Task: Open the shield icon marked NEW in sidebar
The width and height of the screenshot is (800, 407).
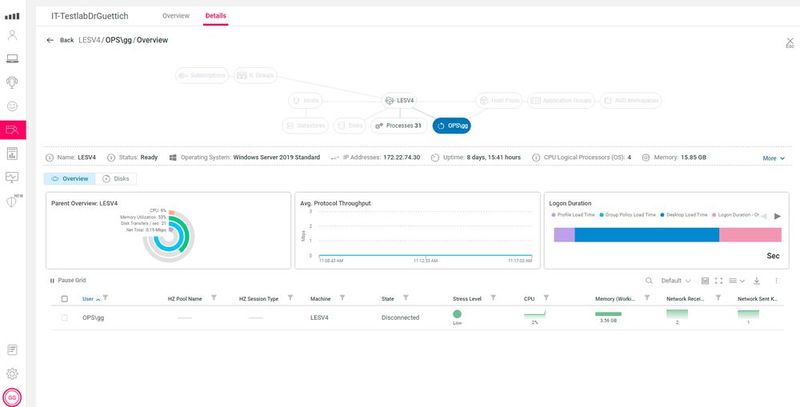Action: click(x=13, y=201)
